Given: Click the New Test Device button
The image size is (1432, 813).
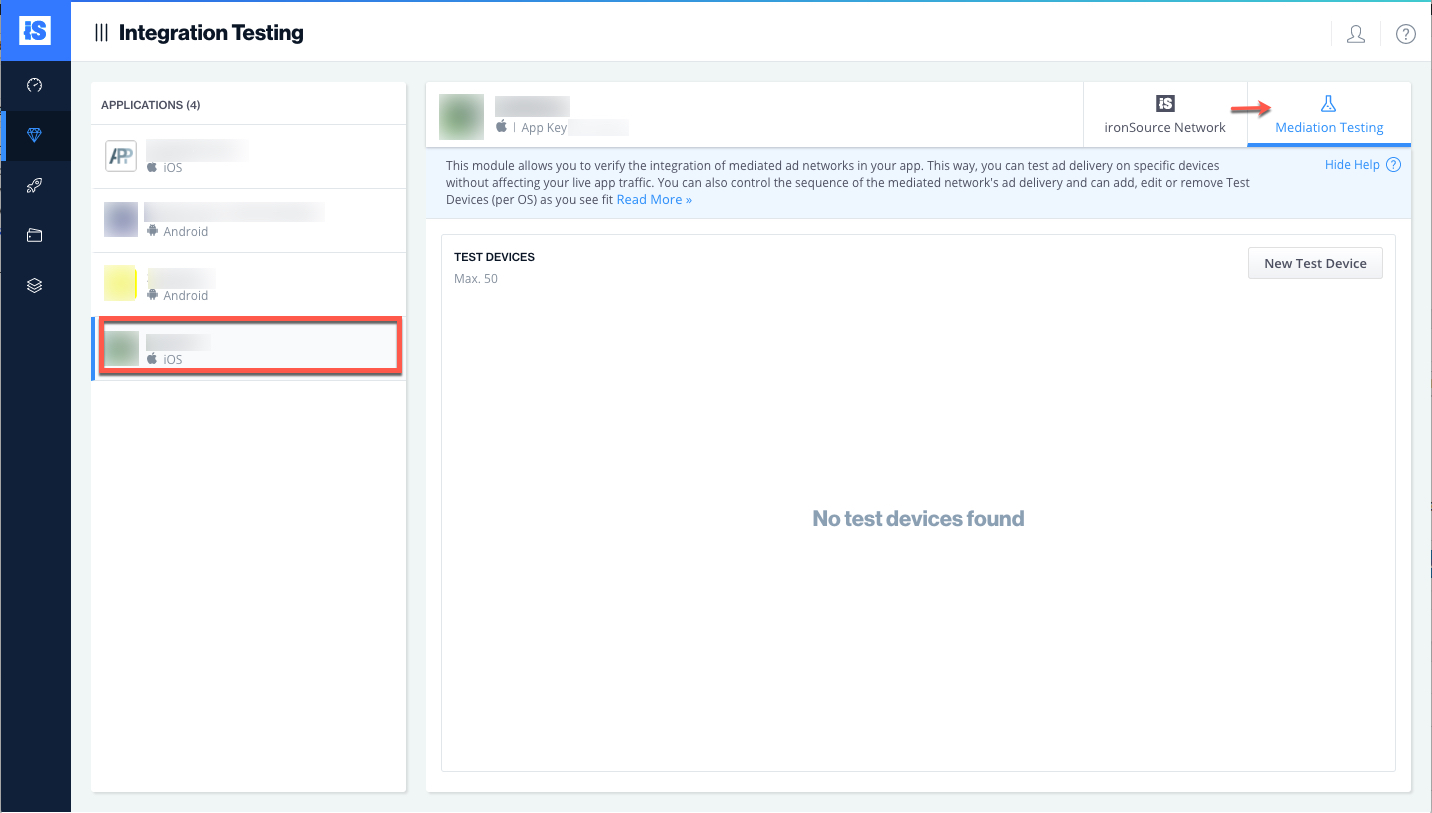Looking at the screenshot, I should coord(1315,263).
